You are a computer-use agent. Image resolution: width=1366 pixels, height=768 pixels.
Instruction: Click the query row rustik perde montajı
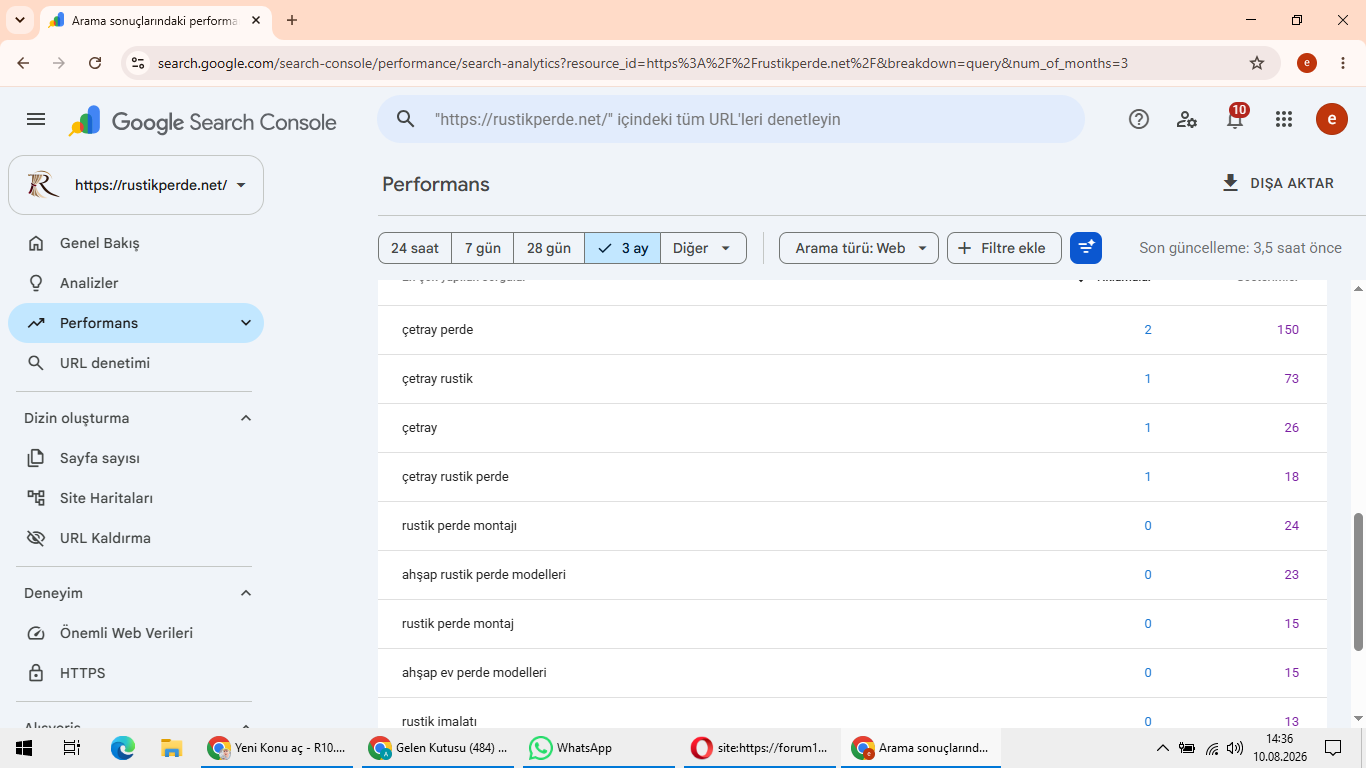[852, 526]
